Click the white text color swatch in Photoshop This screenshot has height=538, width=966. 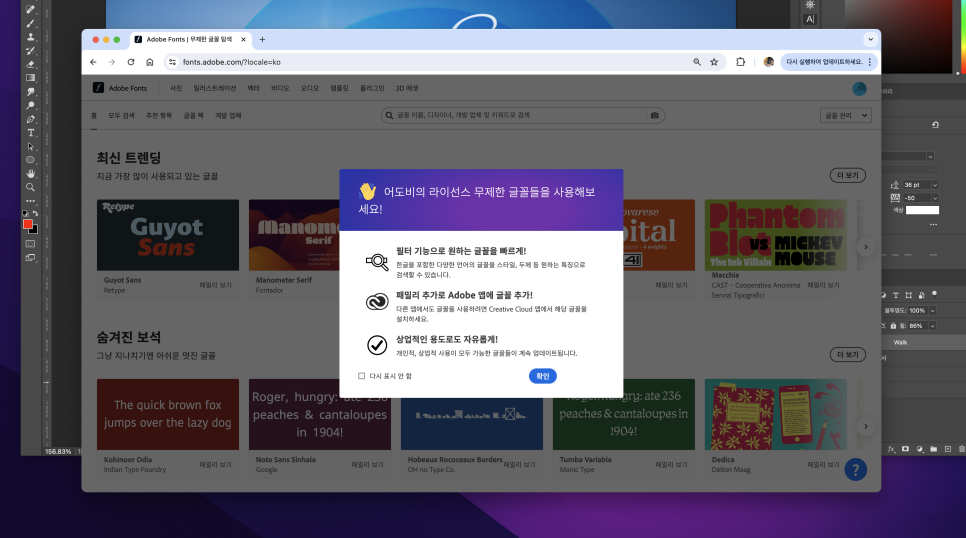pos(922,210)
